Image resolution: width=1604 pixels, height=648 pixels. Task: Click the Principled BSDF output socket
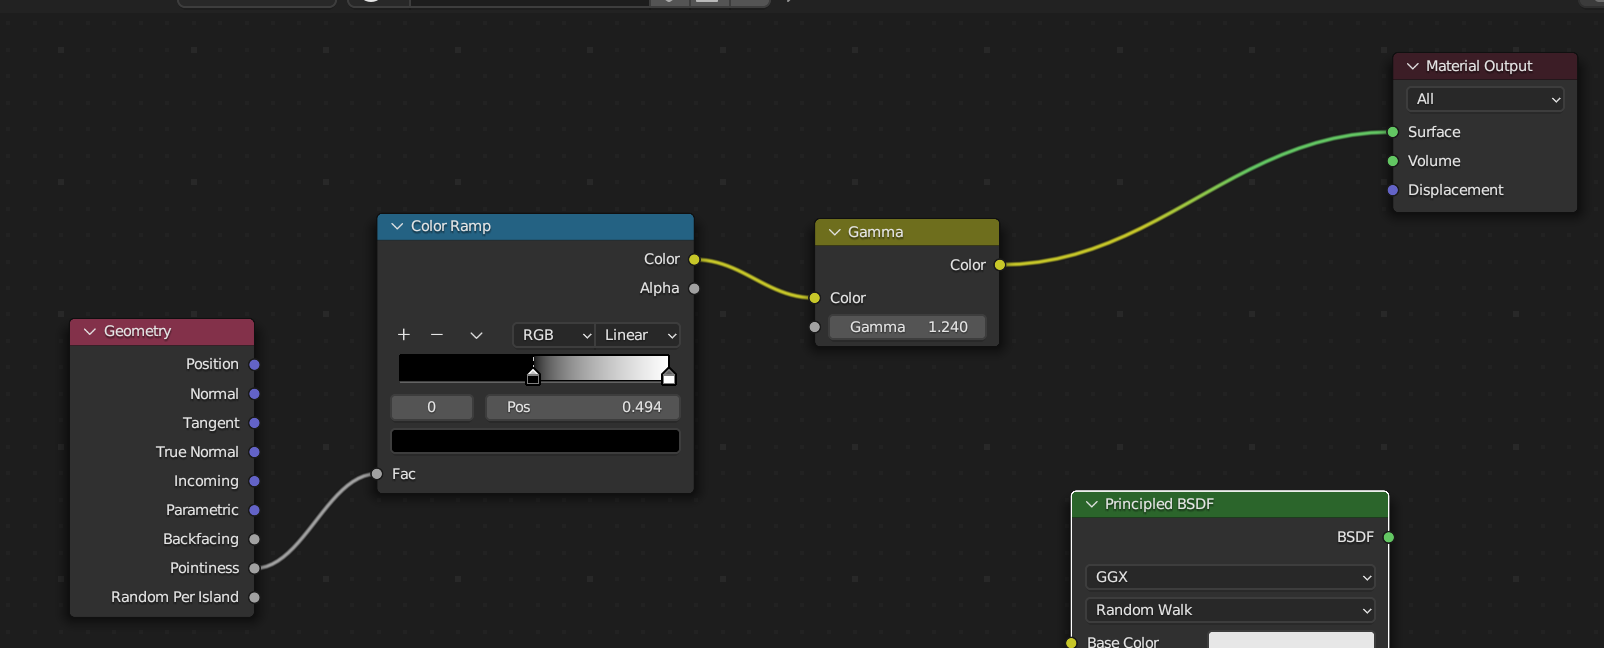(1389, 537)
